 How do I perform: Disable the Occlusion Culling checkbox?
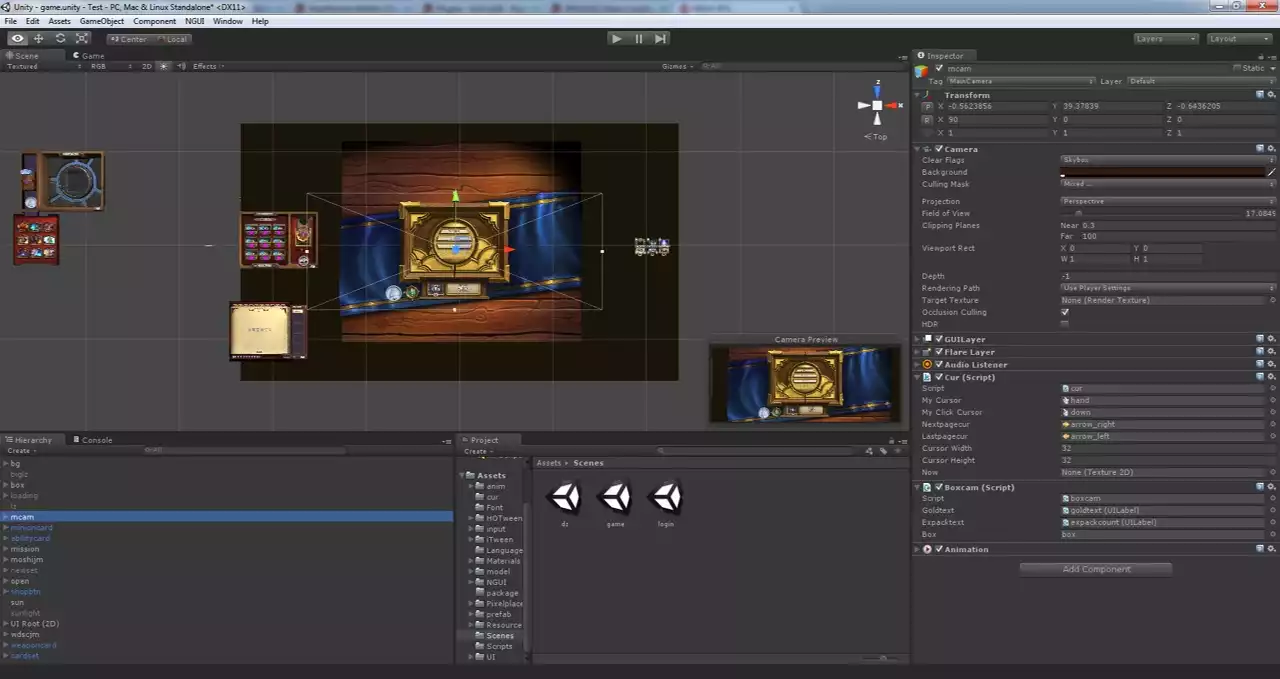click(1065, 312)
